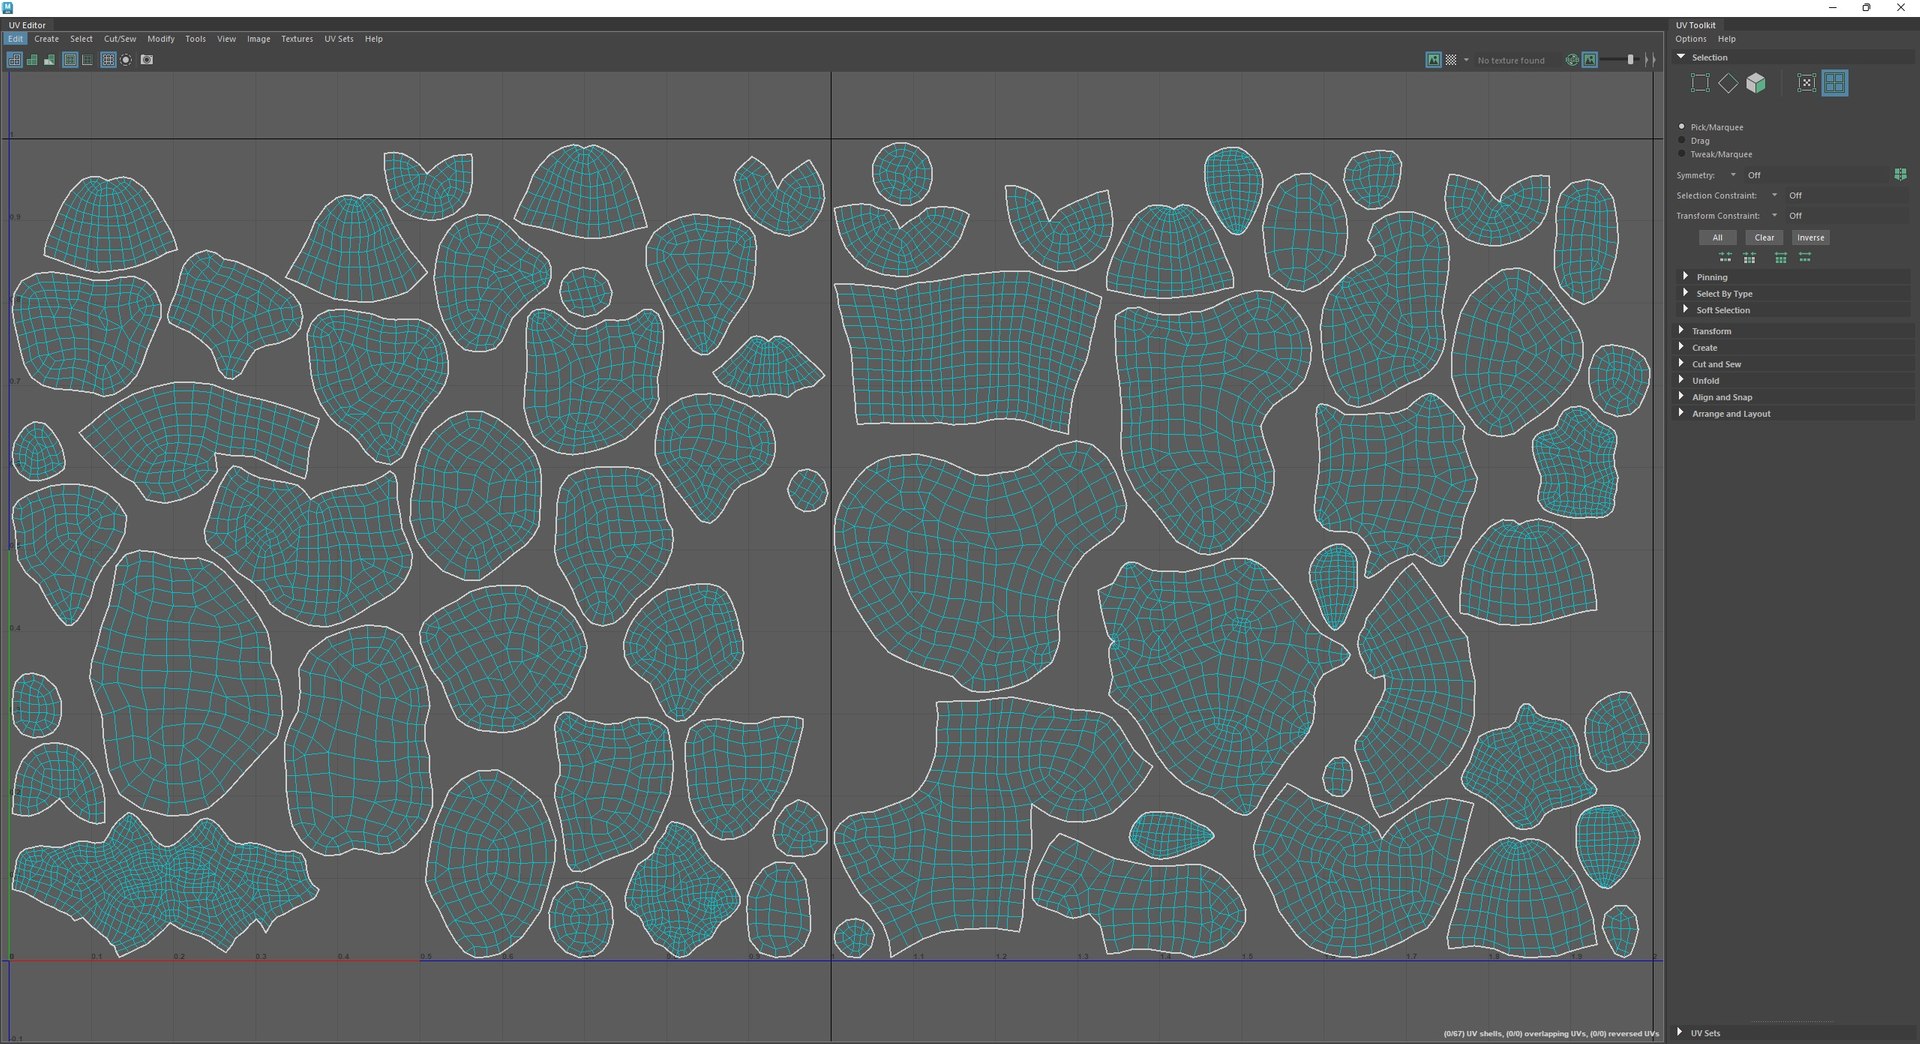The width and height of the screenshot is (1920, 1044).
Task: Click the All selection button
Action: [x=1717, y=238]
